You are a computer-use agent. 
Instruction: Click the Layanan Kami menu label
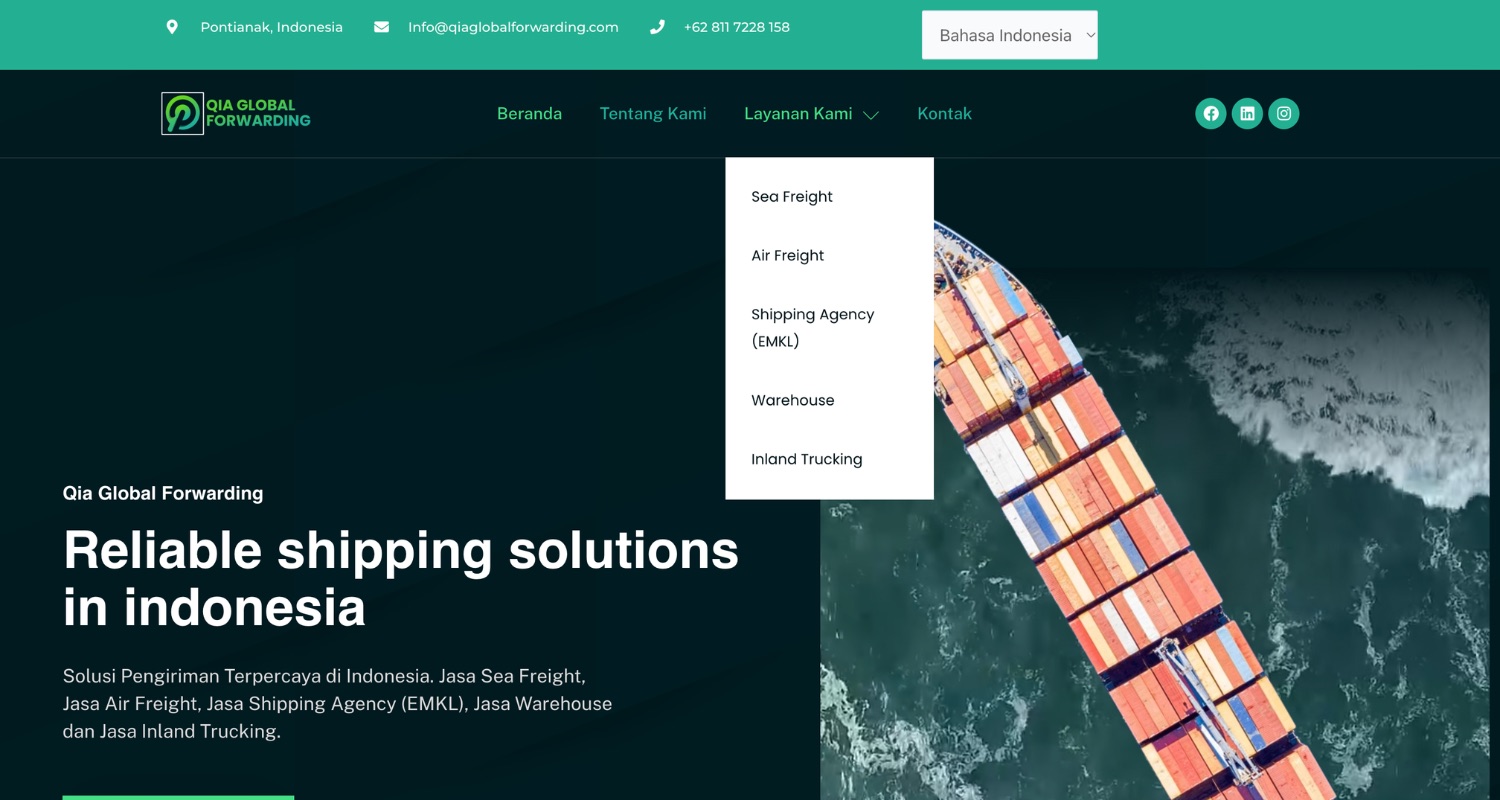tap(798, 114)
